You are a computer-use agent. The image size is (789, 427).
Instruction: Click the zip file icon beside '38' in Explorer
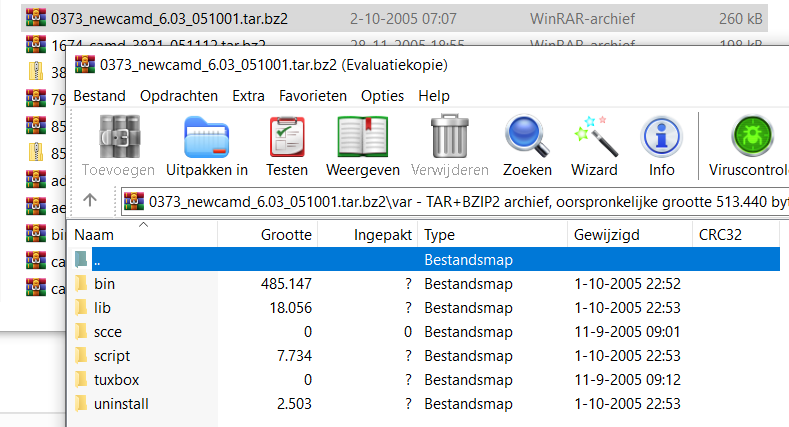tap(36, 71)
